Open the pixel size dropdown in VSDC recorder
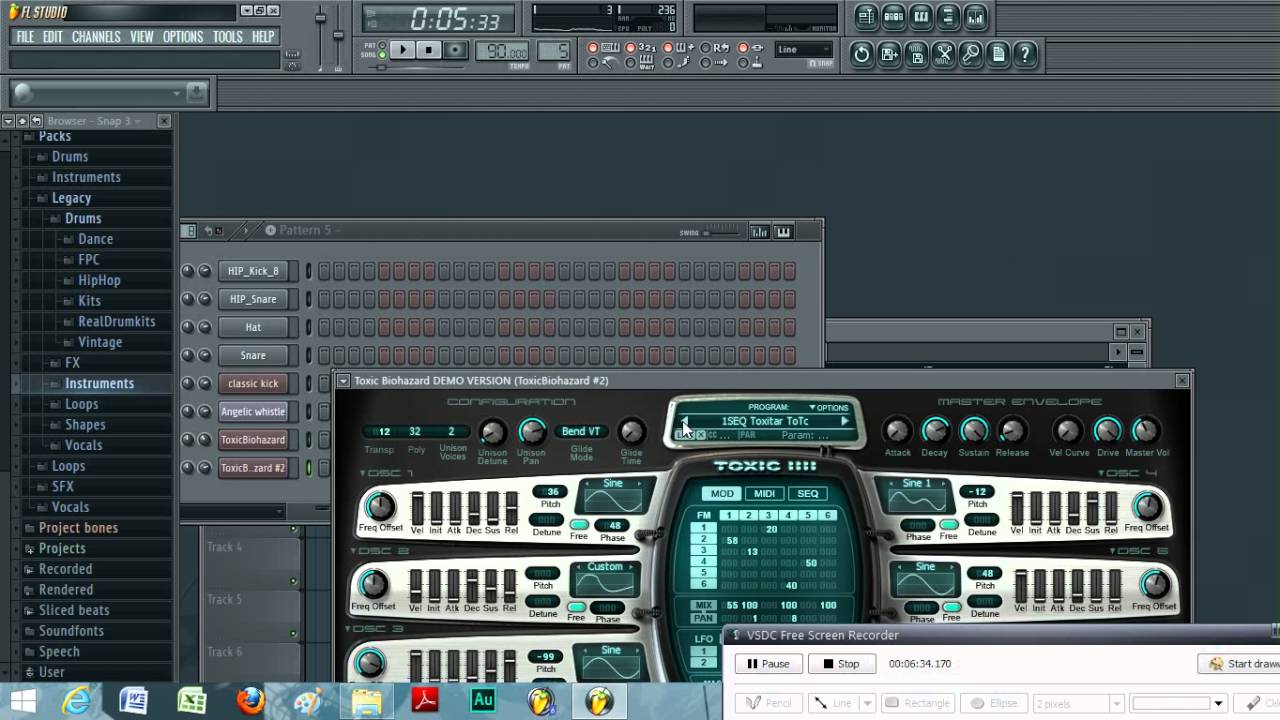The image size is (1280, 720). [x=1118, y=703]
